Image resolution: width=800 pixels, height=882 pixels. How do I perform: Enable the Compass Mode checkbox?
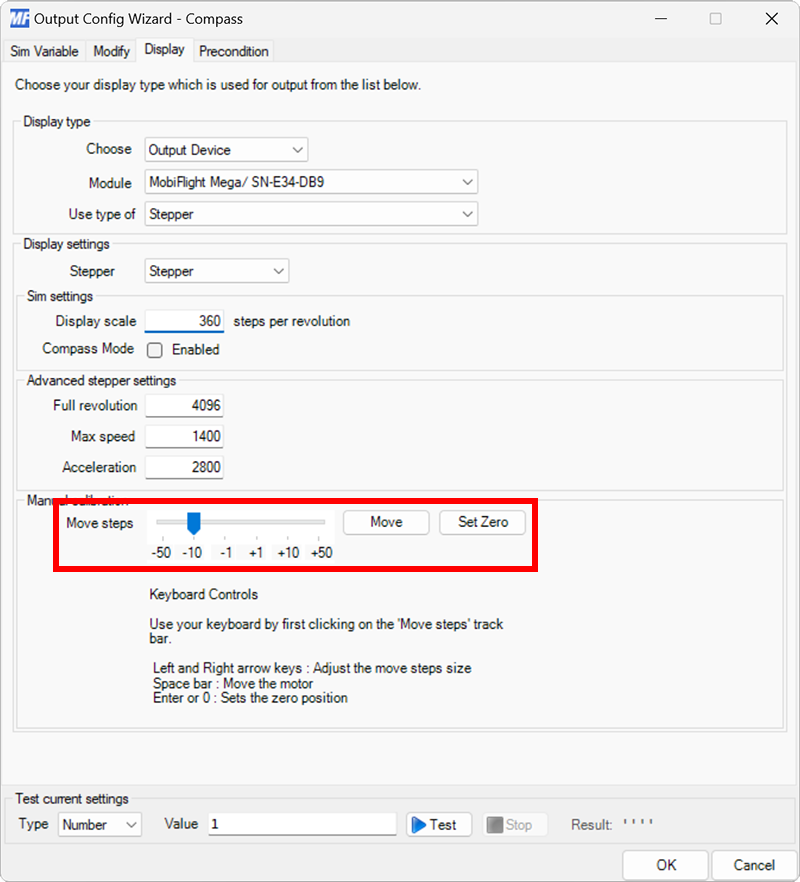(x=155, y=350)
